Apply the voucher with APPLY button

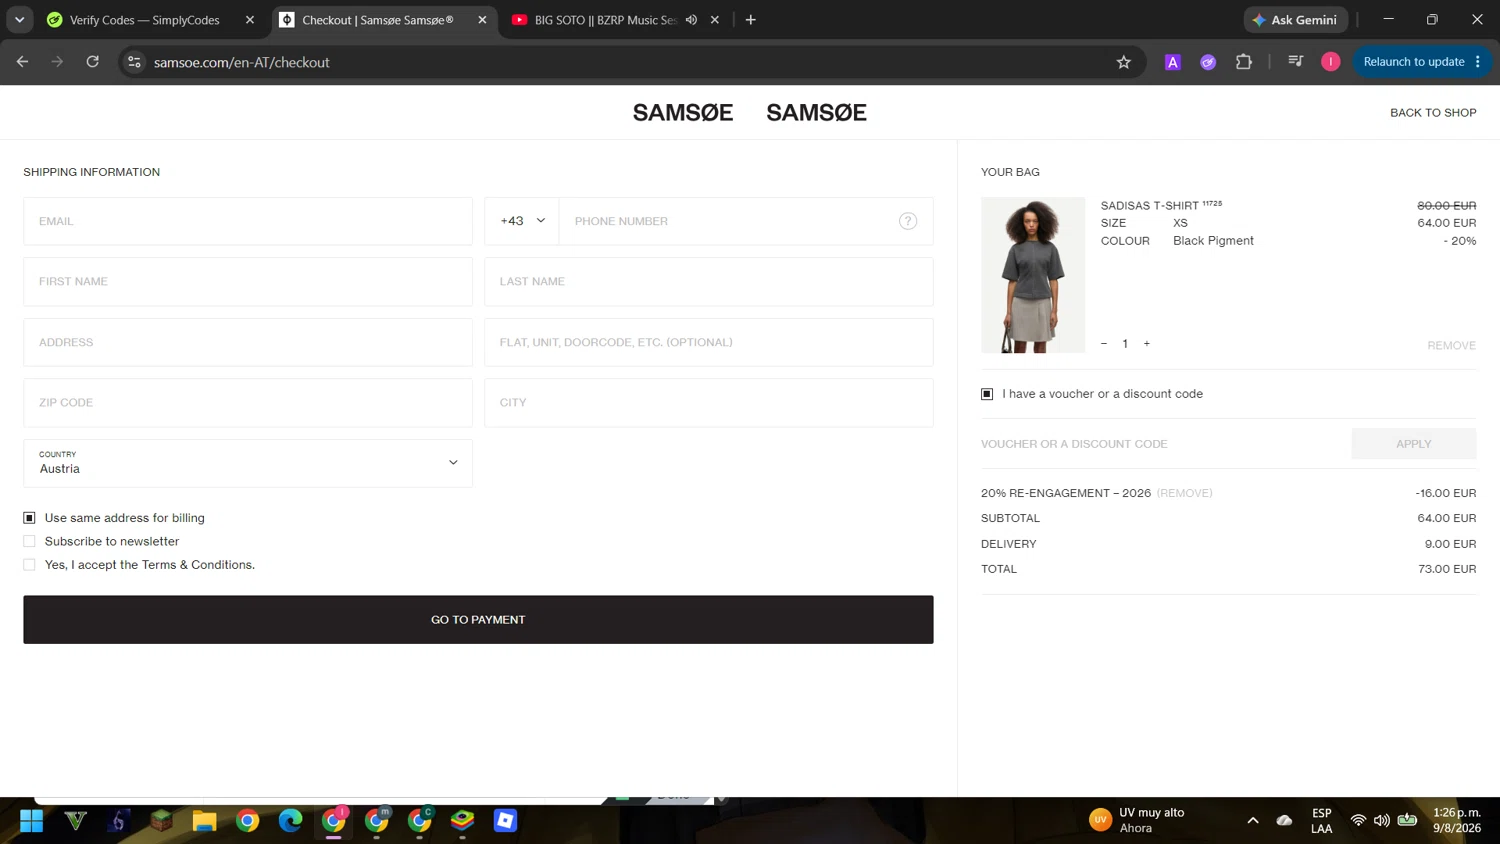1413,444
